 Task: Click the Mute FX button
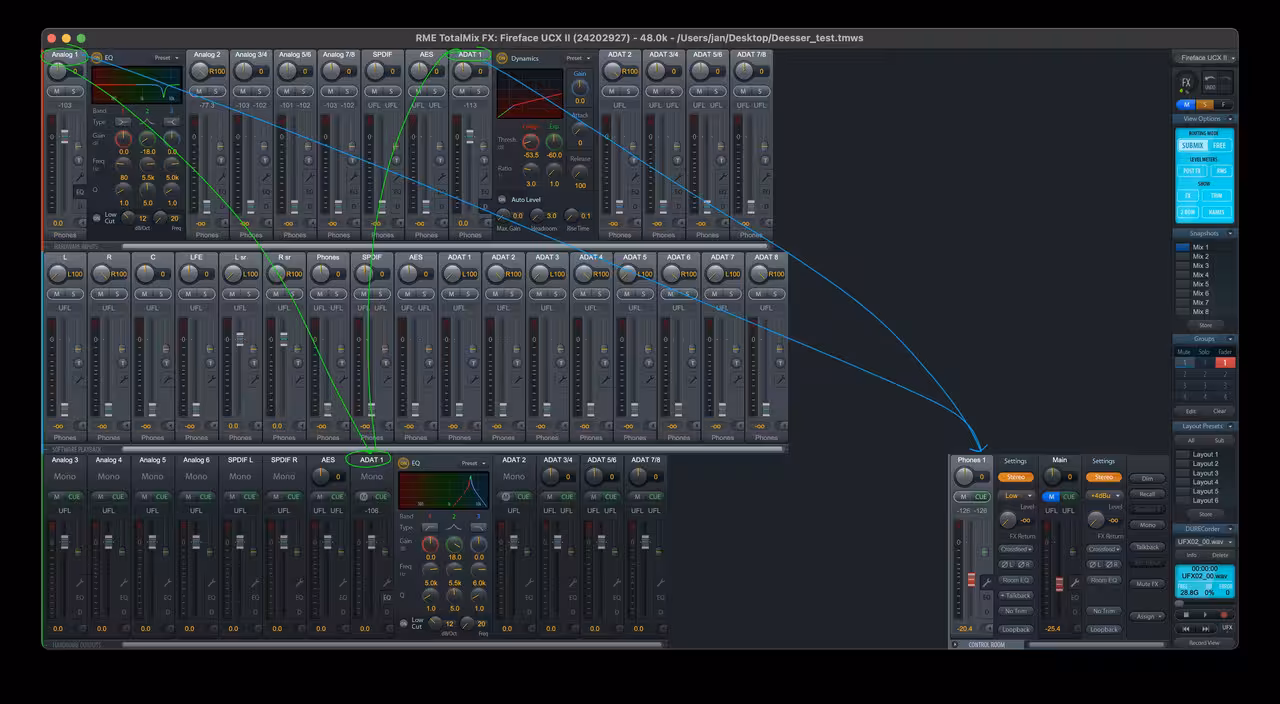tap(1147, 584)
